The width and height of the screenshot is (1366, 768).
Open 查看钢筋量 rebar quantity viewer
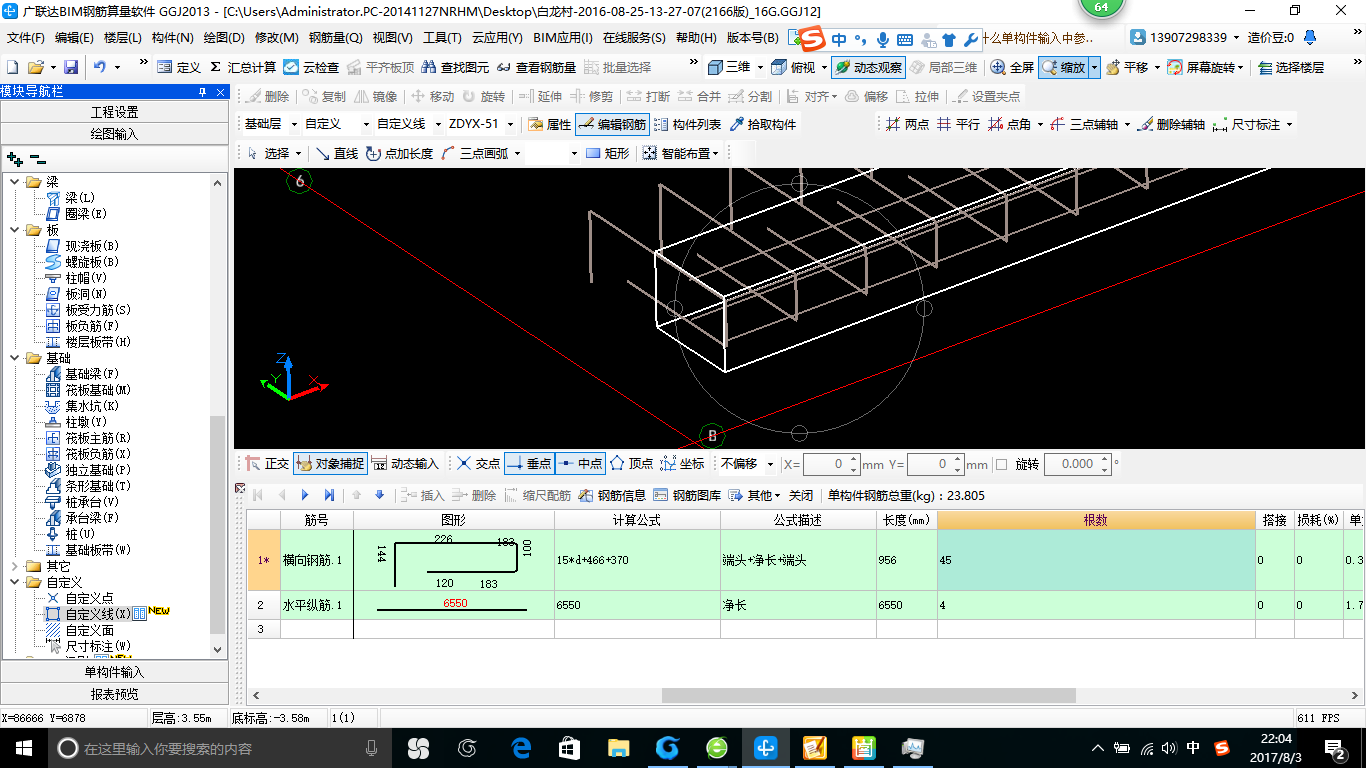coord(536,67)
